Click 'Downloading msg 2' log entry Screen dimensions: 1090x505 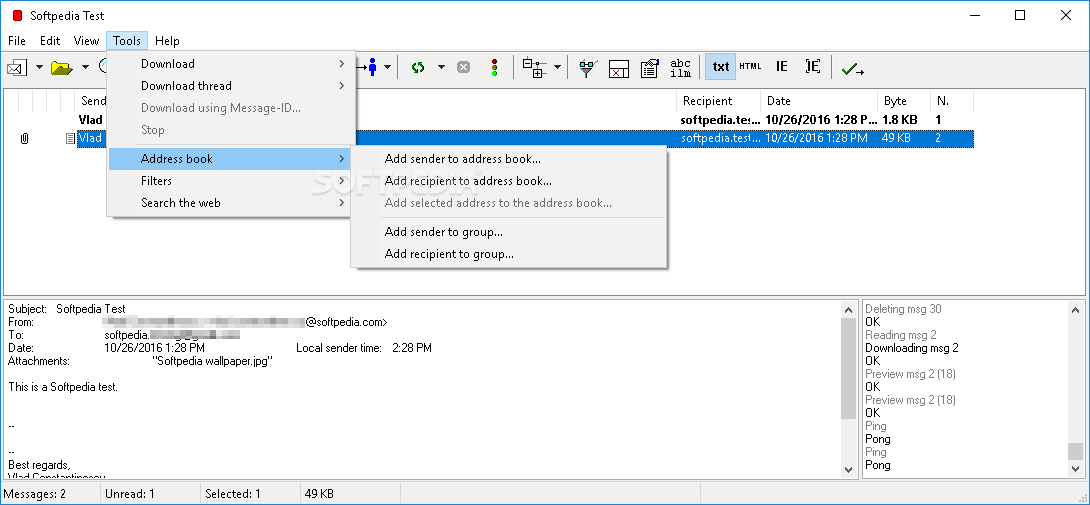911,348
